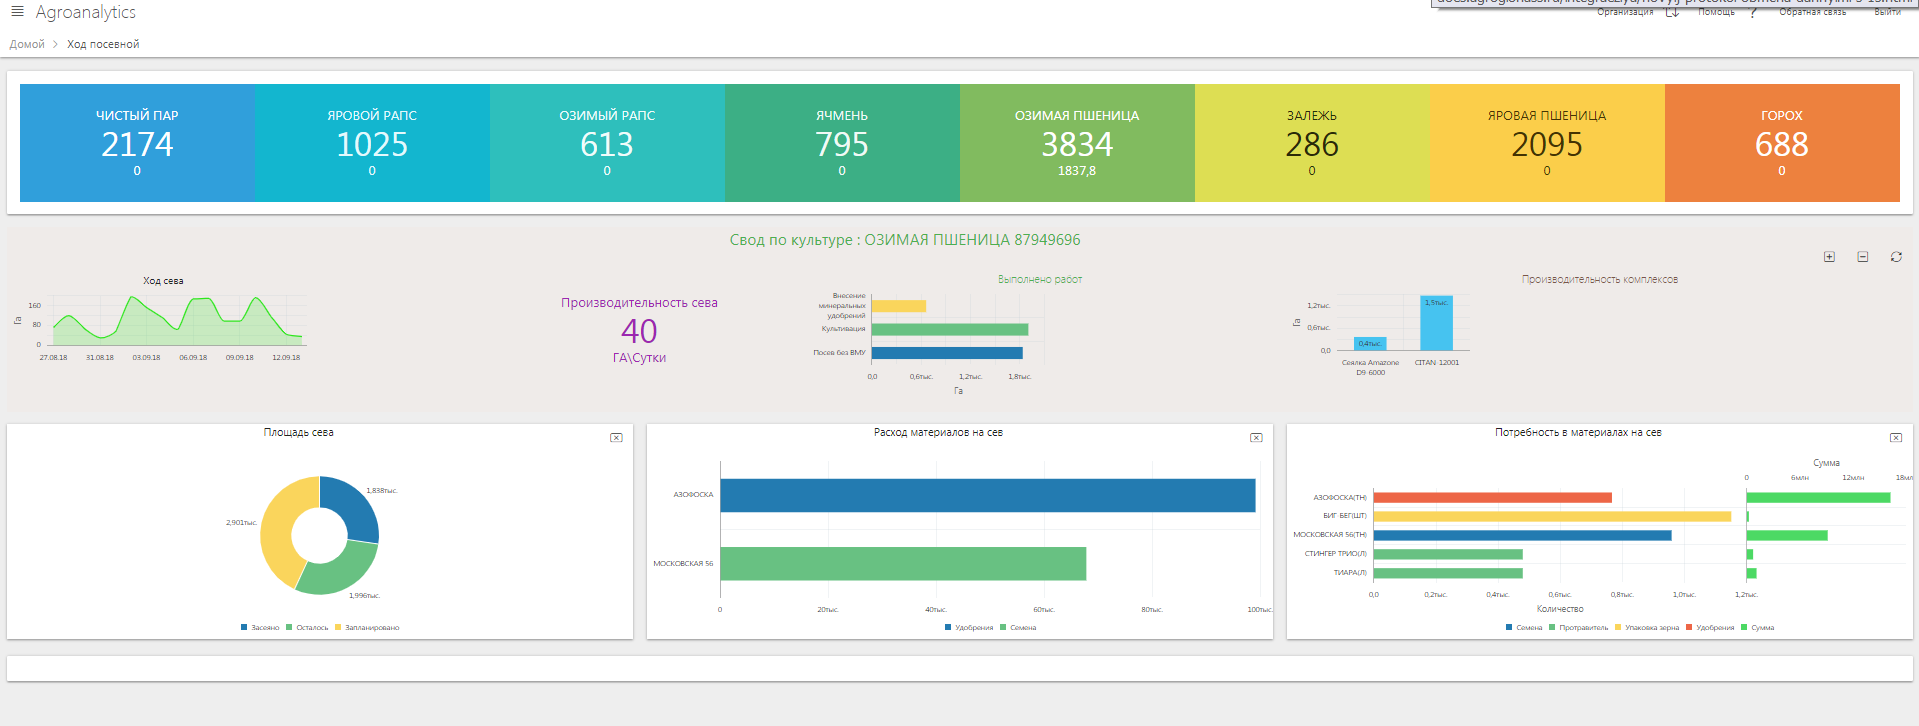Screen dimensions: 1919x726
Task: Click the Выйти logout link
Action: [x=1887, y=12]
